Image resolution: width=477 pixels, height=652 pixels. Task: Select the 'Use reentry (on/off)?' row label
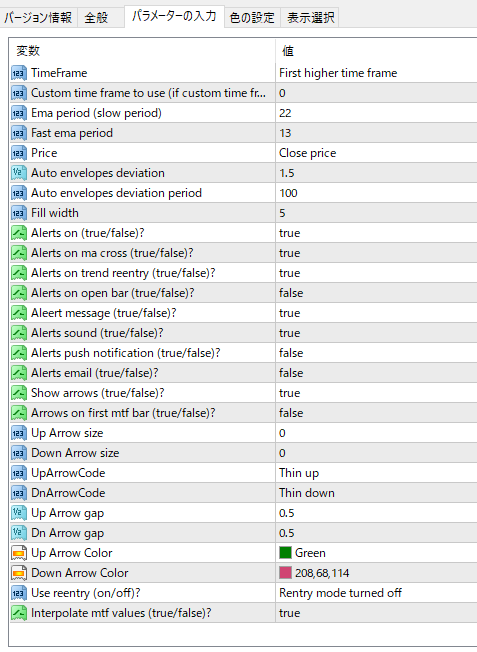coord(86,593)
